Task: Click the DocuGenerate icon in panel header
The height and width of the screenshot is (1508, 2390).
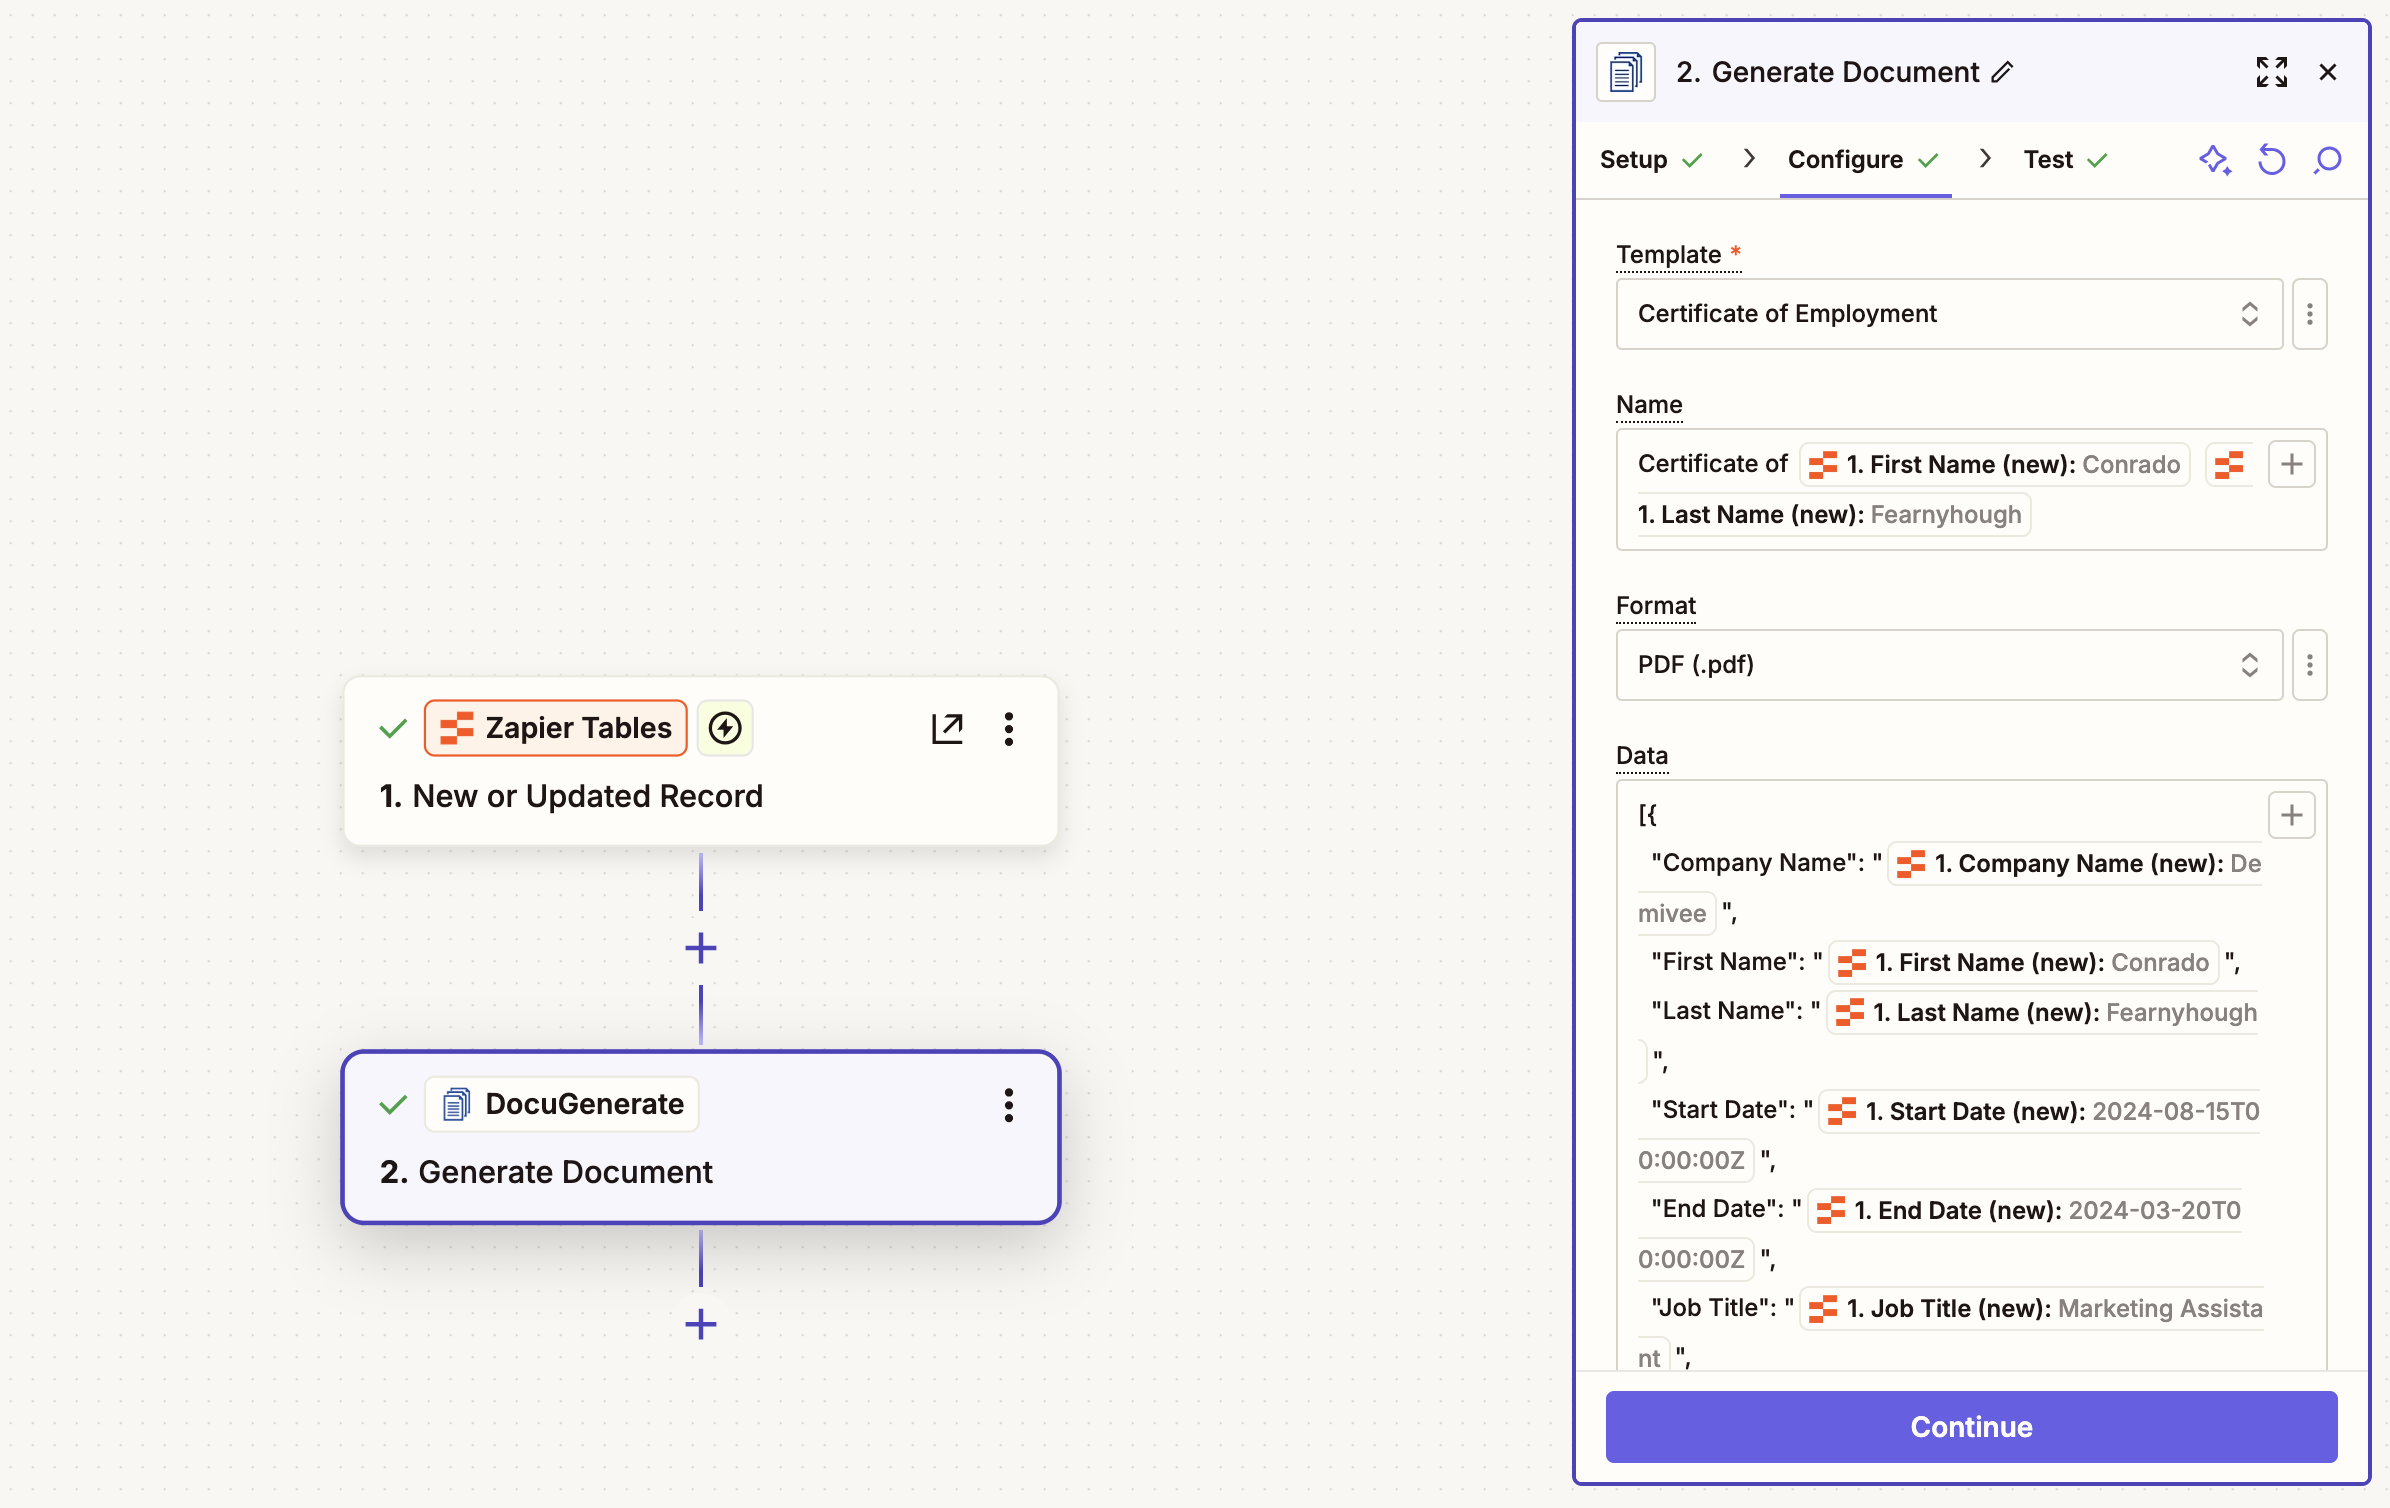Action: tap(1626, 72)
